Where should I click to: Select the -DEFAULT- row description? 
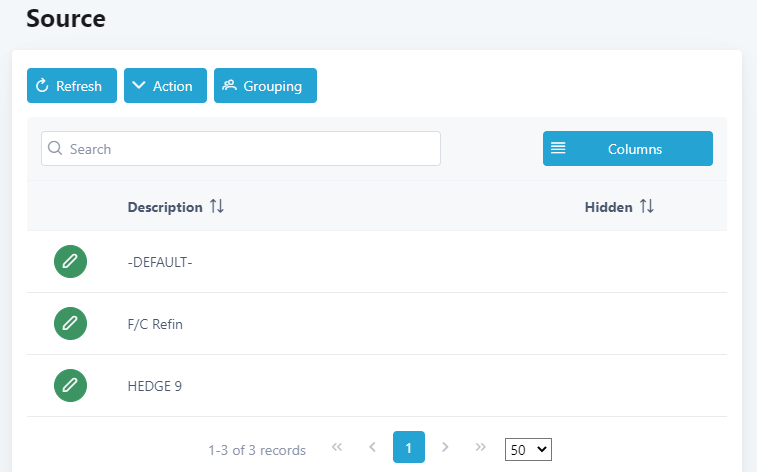(160, 262)
